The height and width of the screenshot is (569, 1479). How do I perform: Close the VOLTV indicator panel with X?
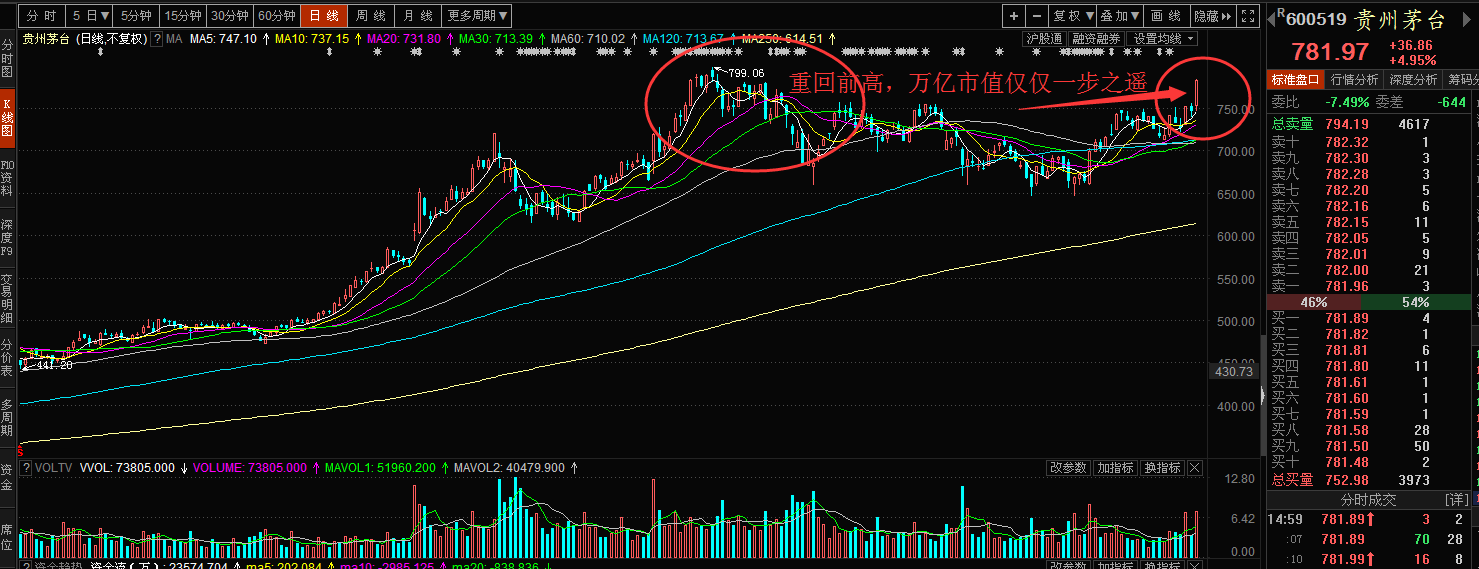[1194, 468]
